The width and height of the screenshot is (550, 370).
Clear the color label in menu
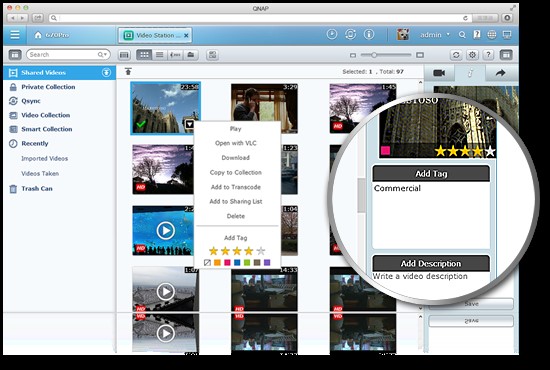pos(207,262)
